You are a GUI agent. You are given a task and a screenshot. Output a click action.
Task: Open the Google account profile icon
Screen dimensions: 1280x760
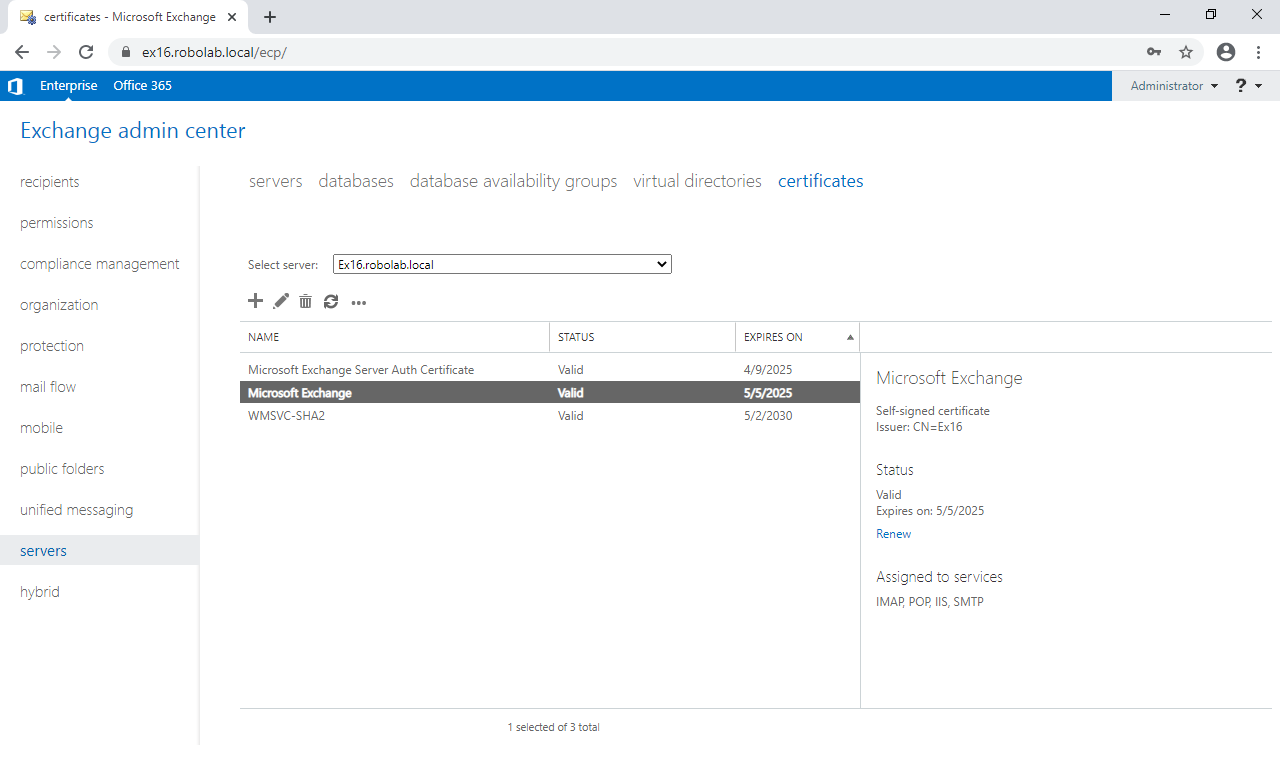click(1226, 51)
